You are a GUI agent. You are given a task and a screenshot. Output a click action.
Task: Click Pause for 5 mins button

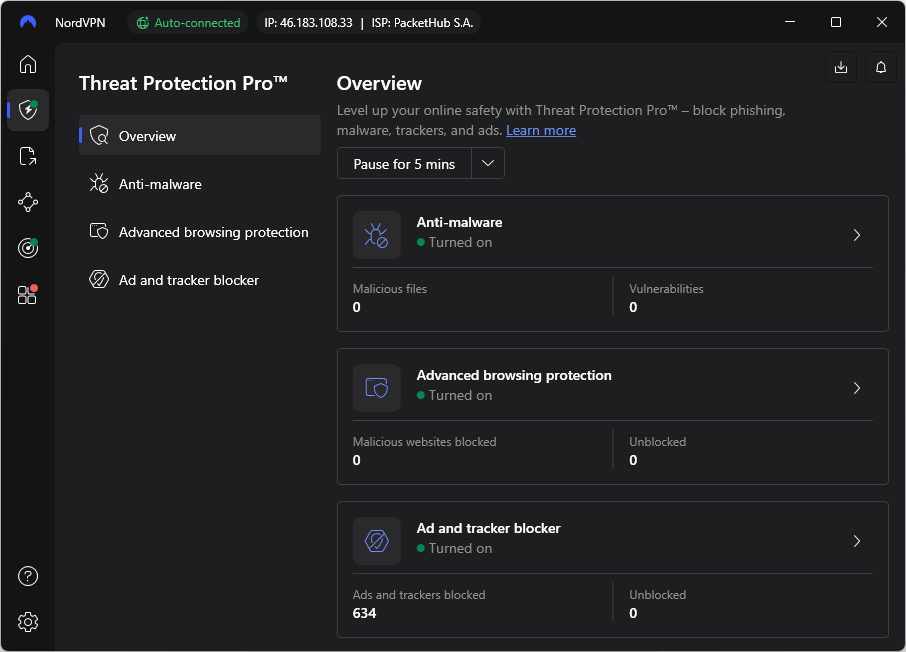click(403, 163)
